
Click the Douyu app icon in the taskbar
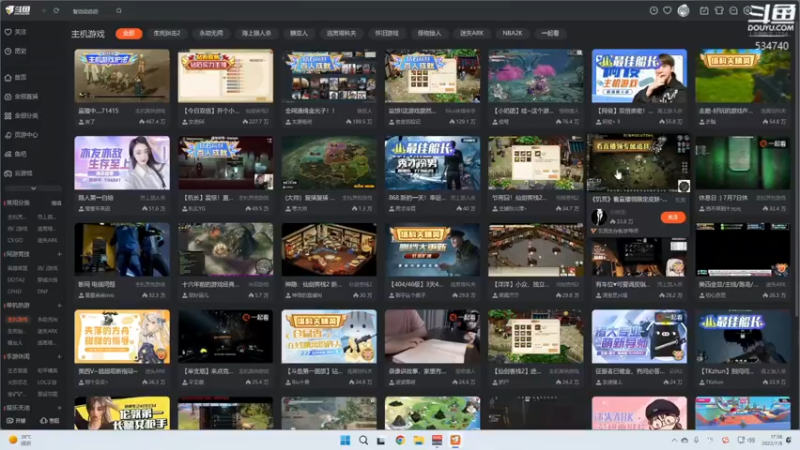click(x=455, y=440)
